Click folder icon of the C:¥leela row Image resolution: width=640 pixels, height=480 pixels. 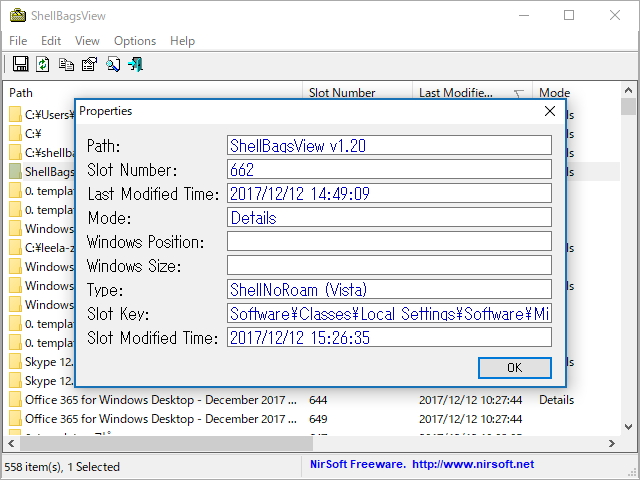(x=15, y=247)
